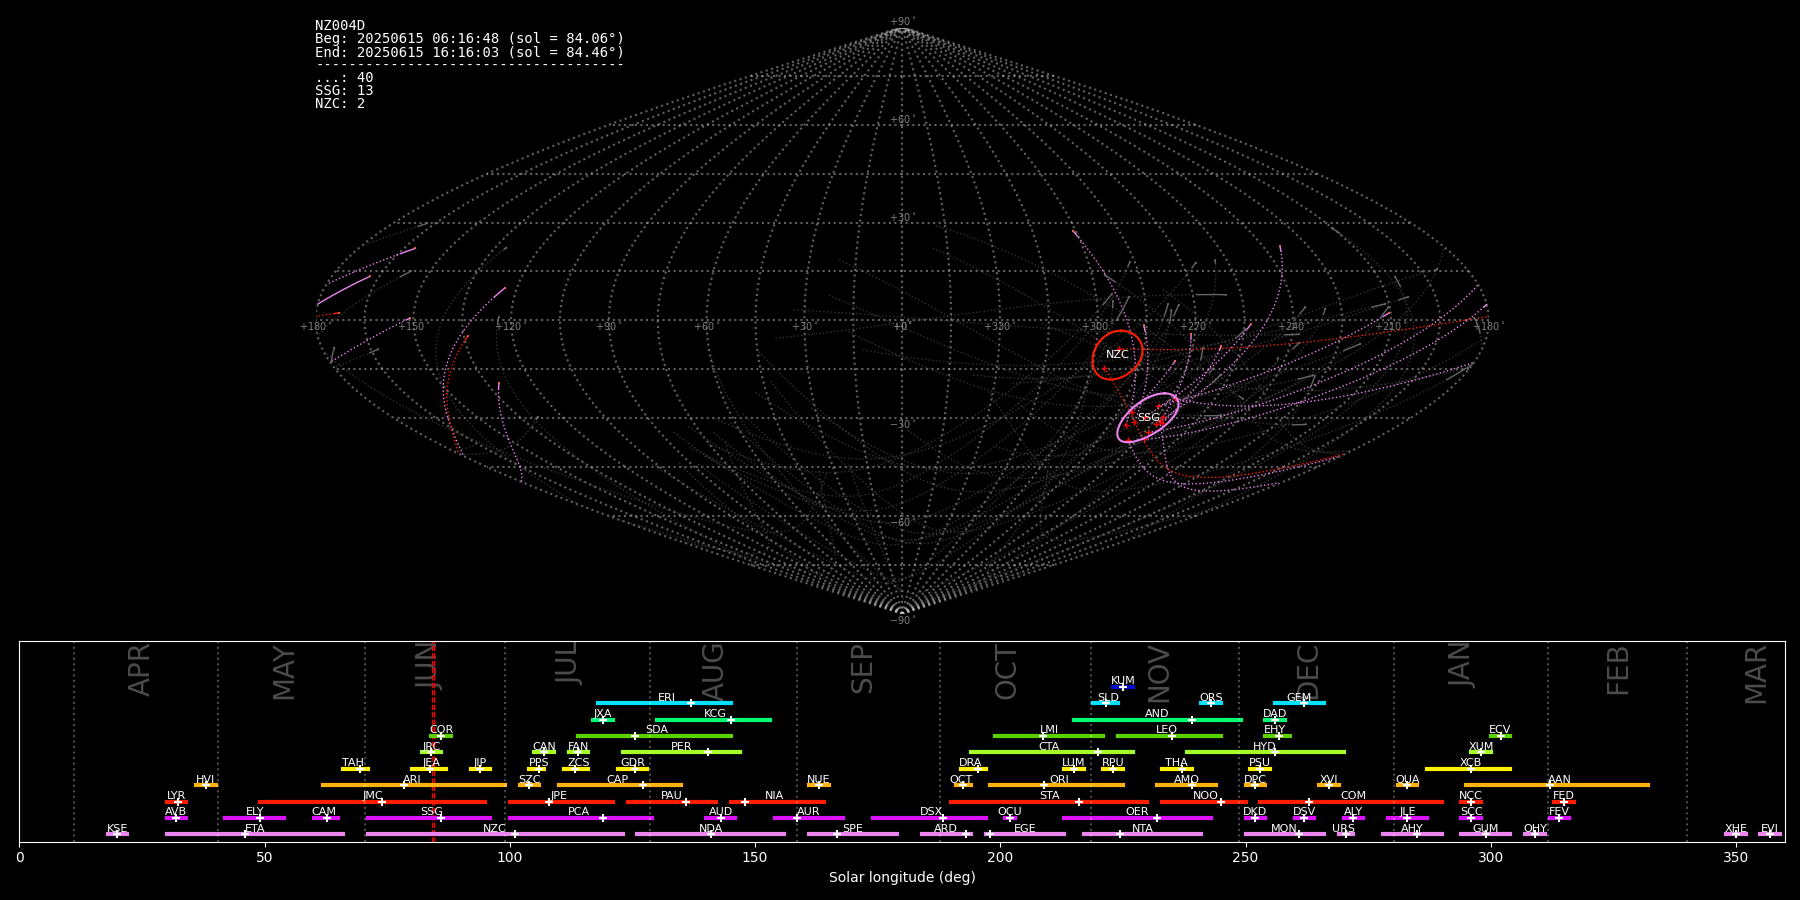Click the NDA shower label
1800x900 pixels.
710,829
